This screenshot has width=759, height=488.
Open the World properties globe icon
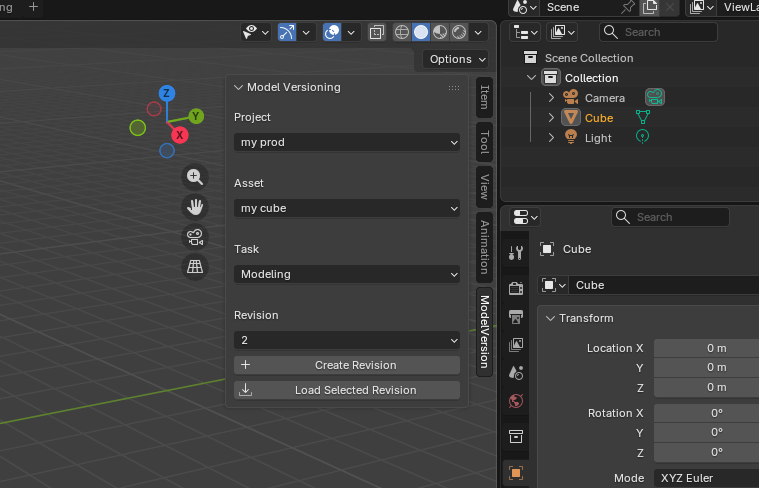(x=516, y=401)
